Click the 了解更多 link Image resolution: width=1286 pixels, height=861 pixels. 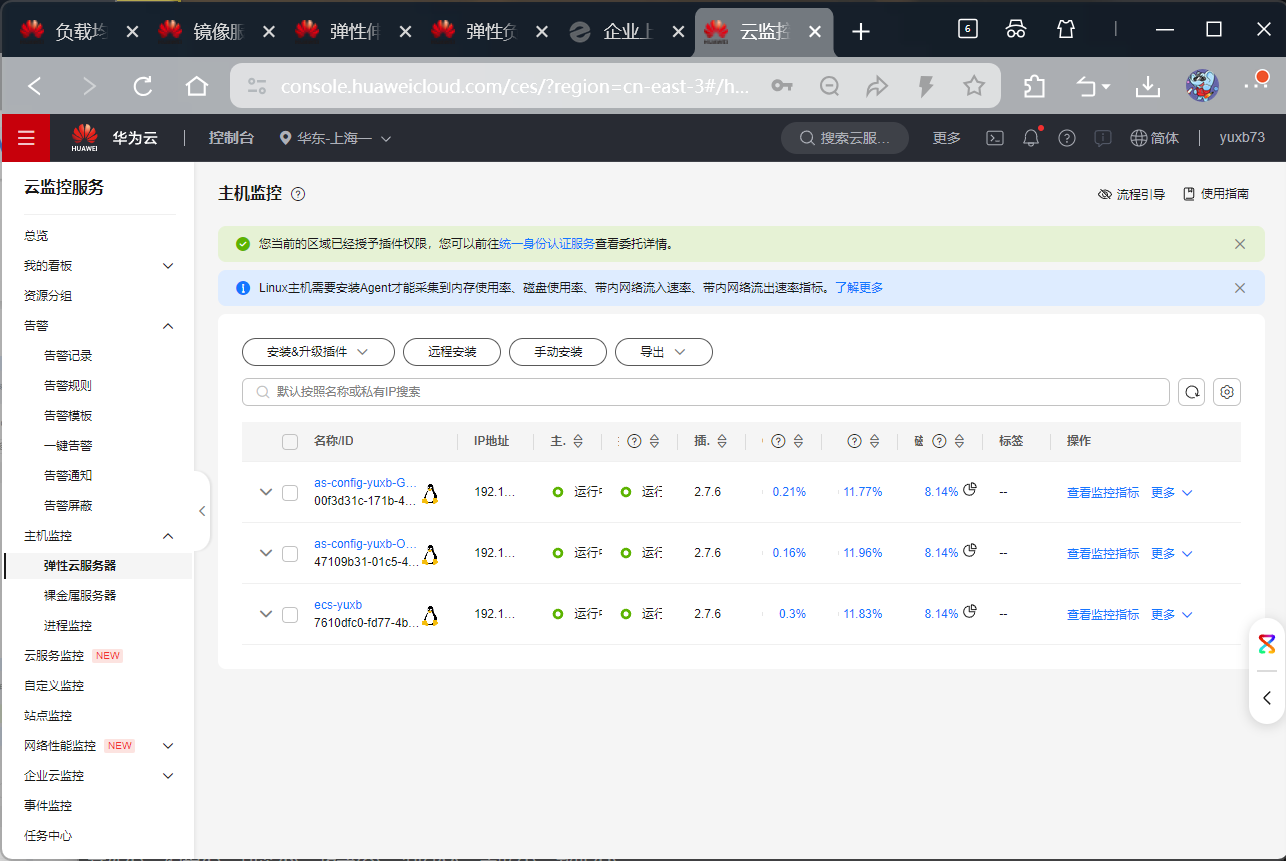click(x=859, y=288)
